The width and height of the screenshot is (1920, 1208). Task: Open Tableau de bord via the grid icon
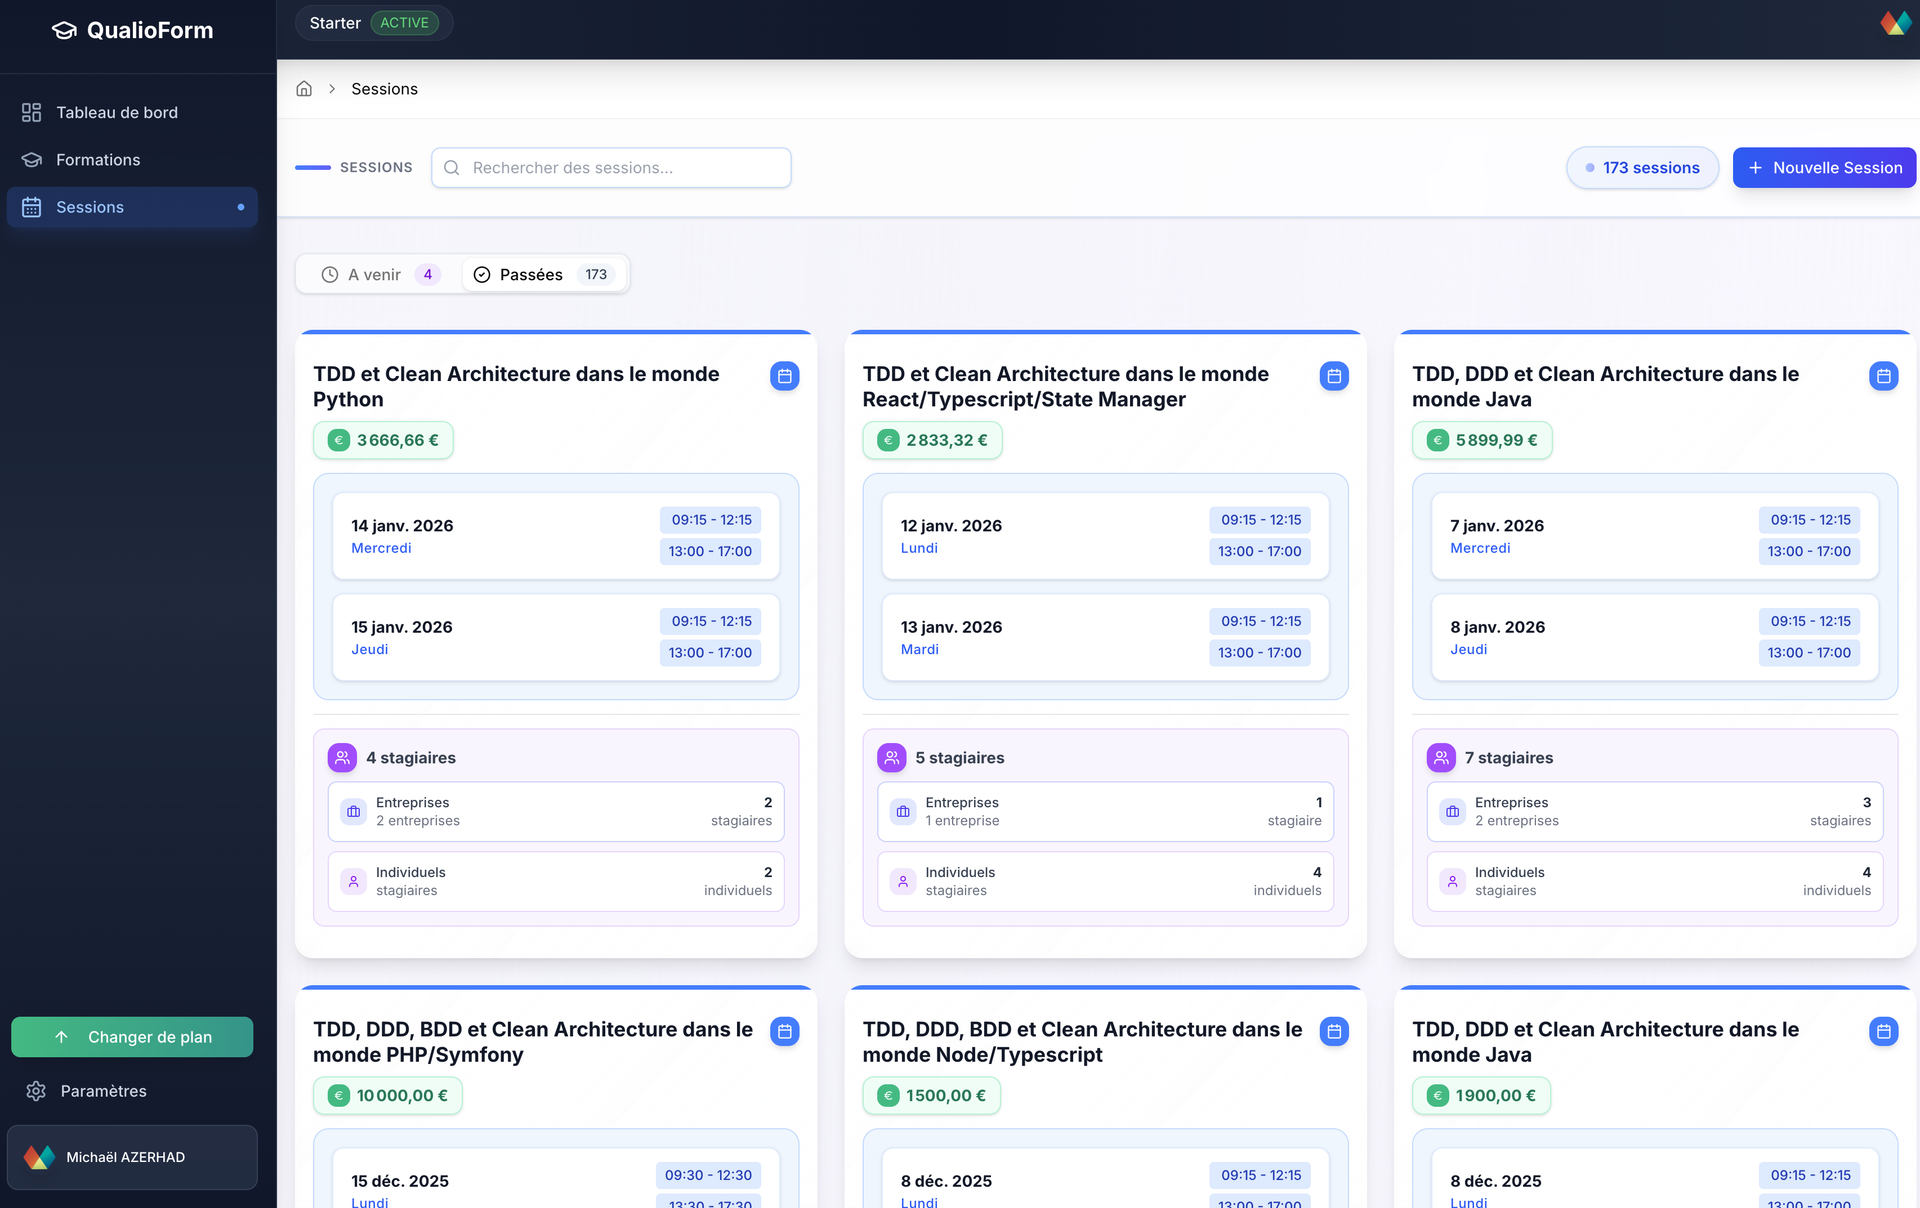(x=32, y=112)
